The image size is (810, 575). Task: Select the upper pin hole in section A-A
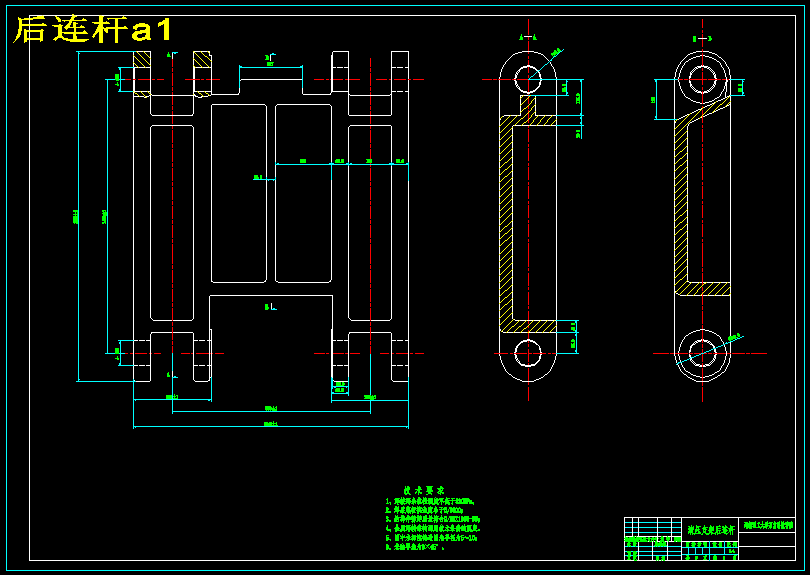[x=528, y=80]
